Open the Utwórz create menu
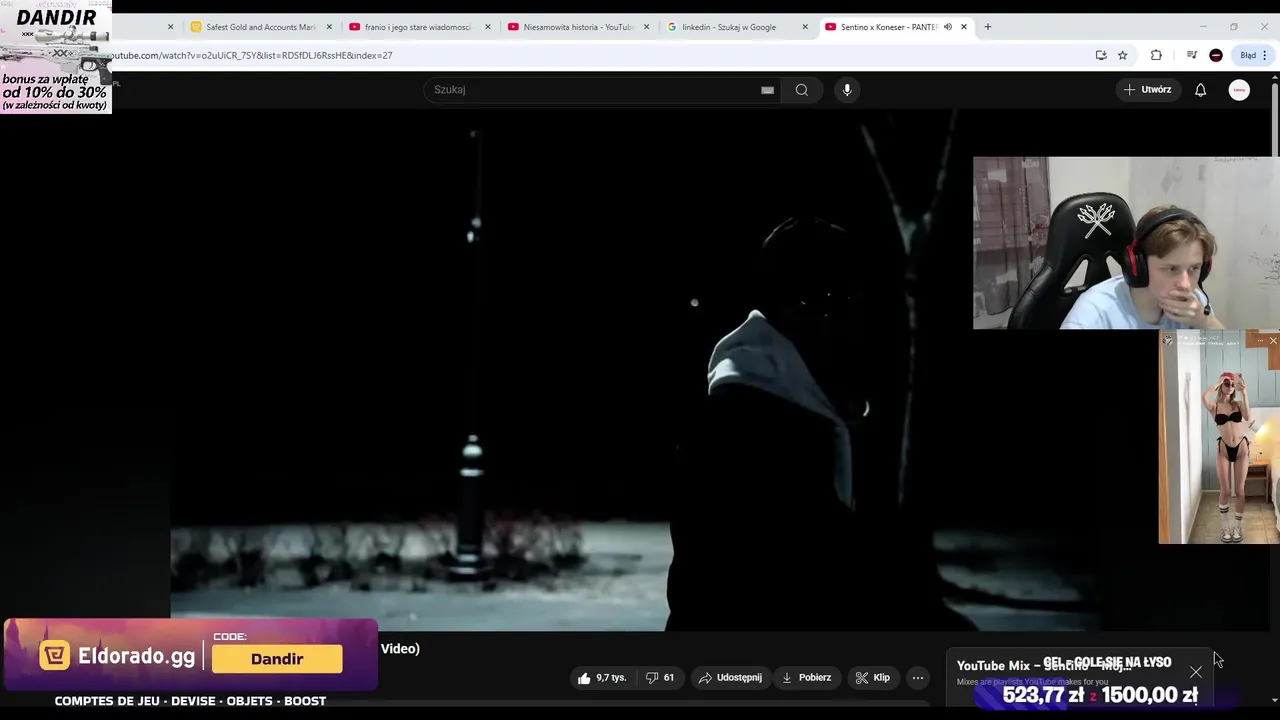 tap(1147, 90)
